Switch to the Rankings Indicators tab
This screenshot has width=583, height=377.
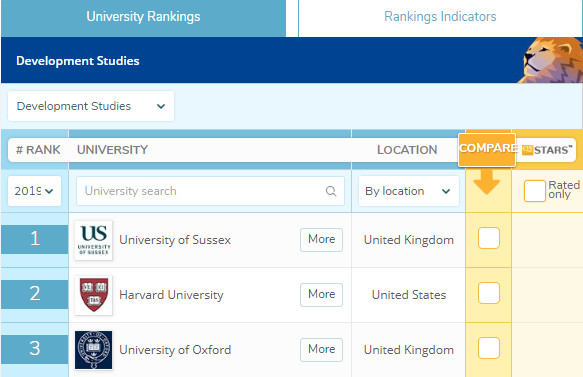[x=440, y=17]
